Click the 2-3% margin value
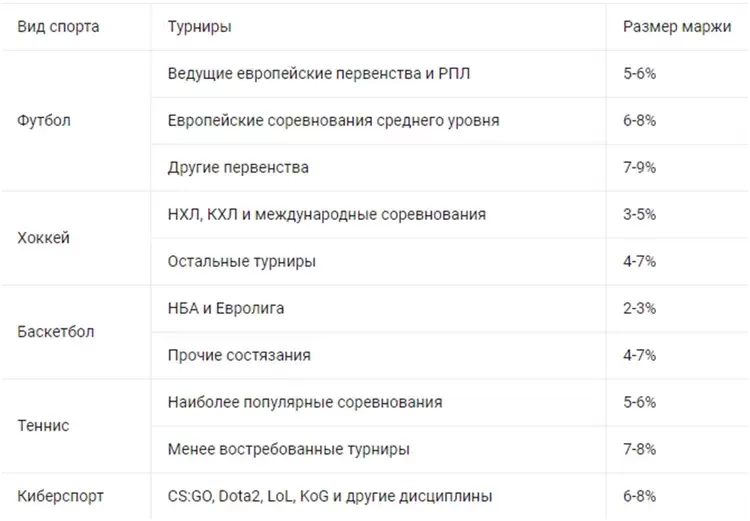The width and height of the screenshot is (750, 521). [640, 308]
